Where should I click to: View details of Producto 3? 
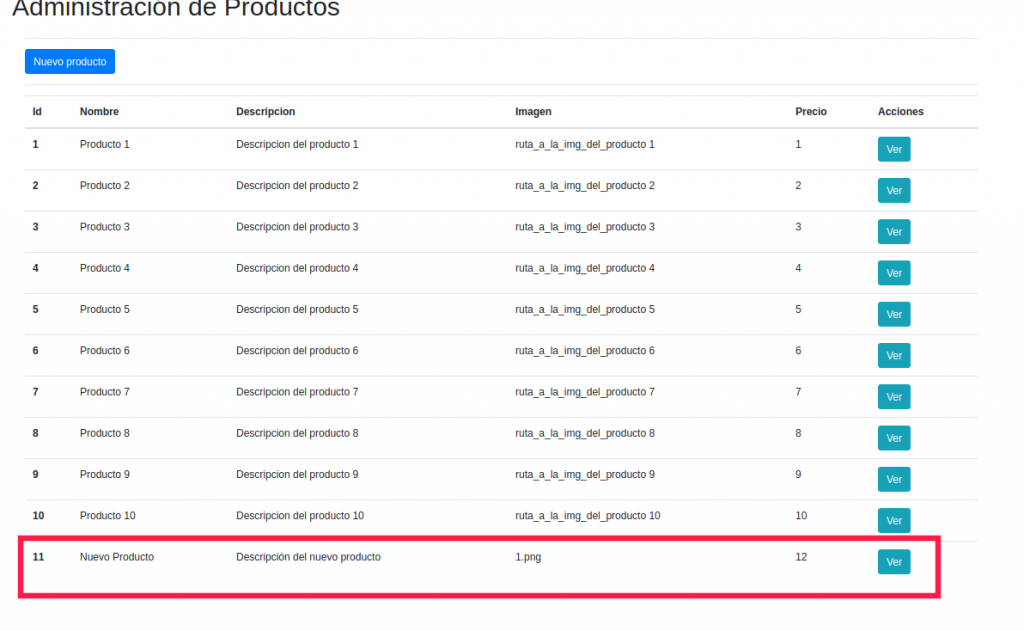tap(894, 232)
